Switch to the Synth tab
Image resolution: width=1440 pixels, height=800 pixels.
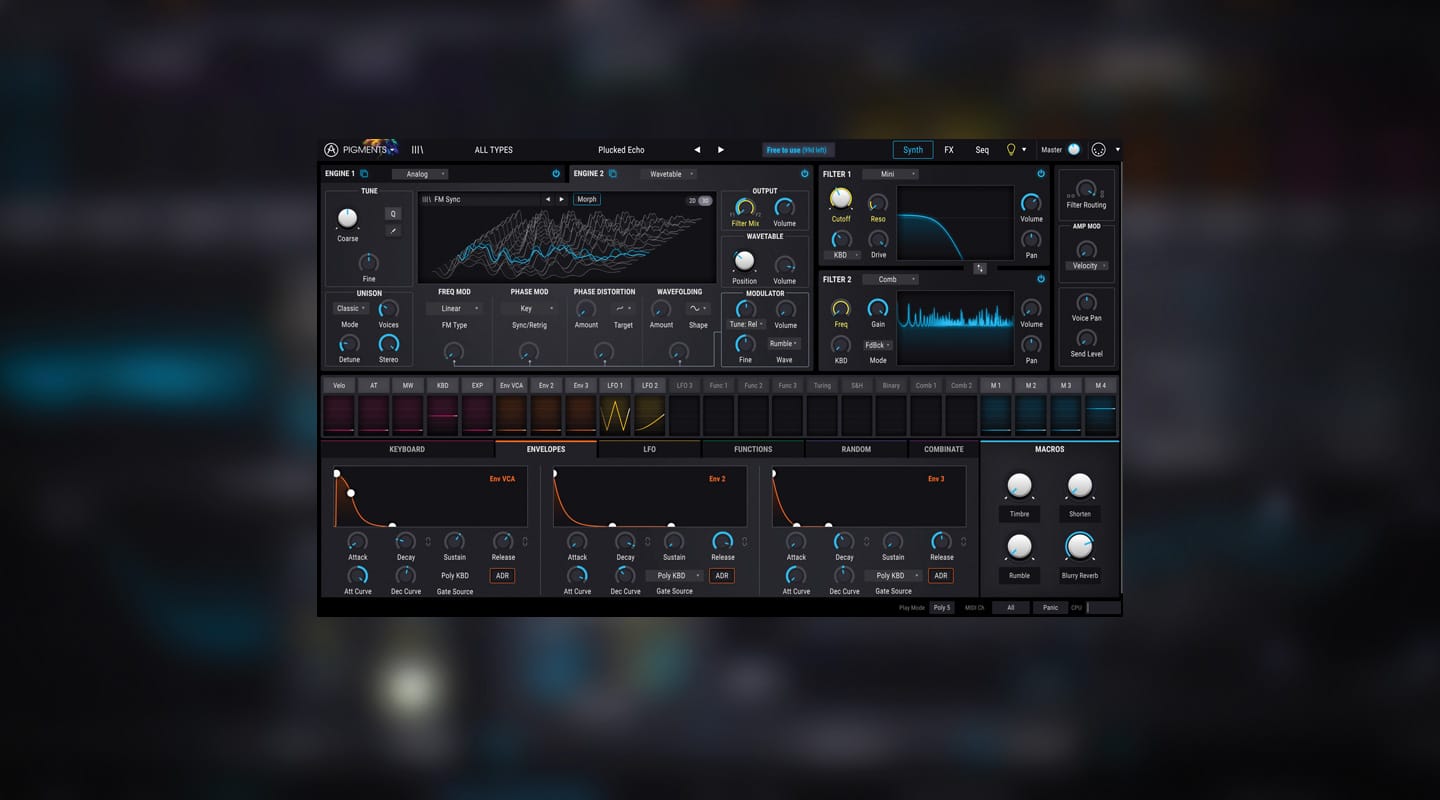coord(913,150)
